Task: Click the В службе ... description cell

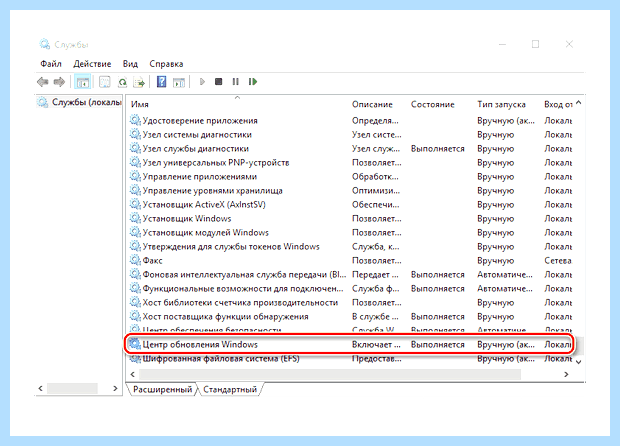Action: pos(375,316)
